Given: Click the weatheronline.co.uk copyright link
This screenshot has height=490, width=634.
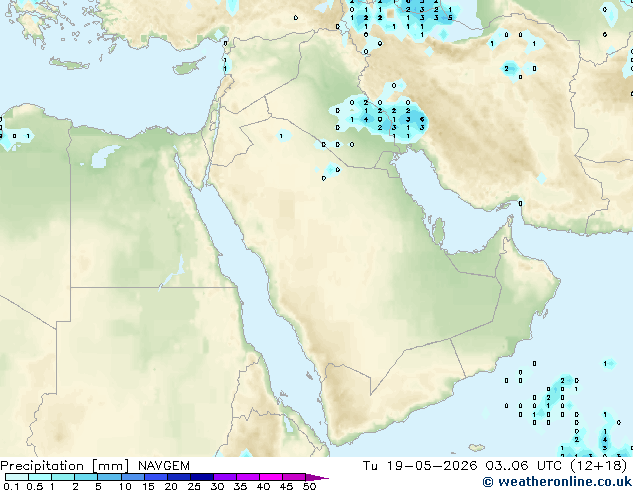Looking at the screenshot, I should pyautogui.click(x=557, y=482).
